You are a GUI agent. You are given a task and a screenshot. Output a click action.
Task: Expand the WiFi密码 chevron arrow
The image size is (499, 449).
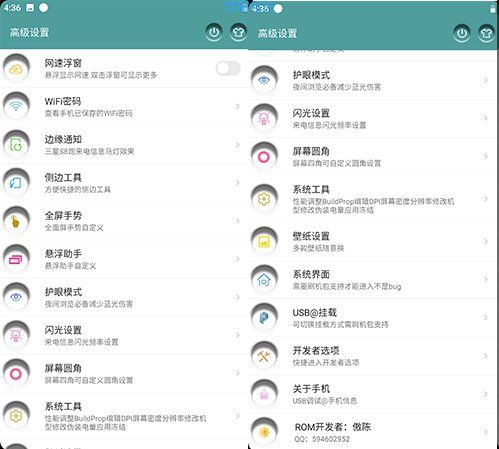click(x=238, y=106)
